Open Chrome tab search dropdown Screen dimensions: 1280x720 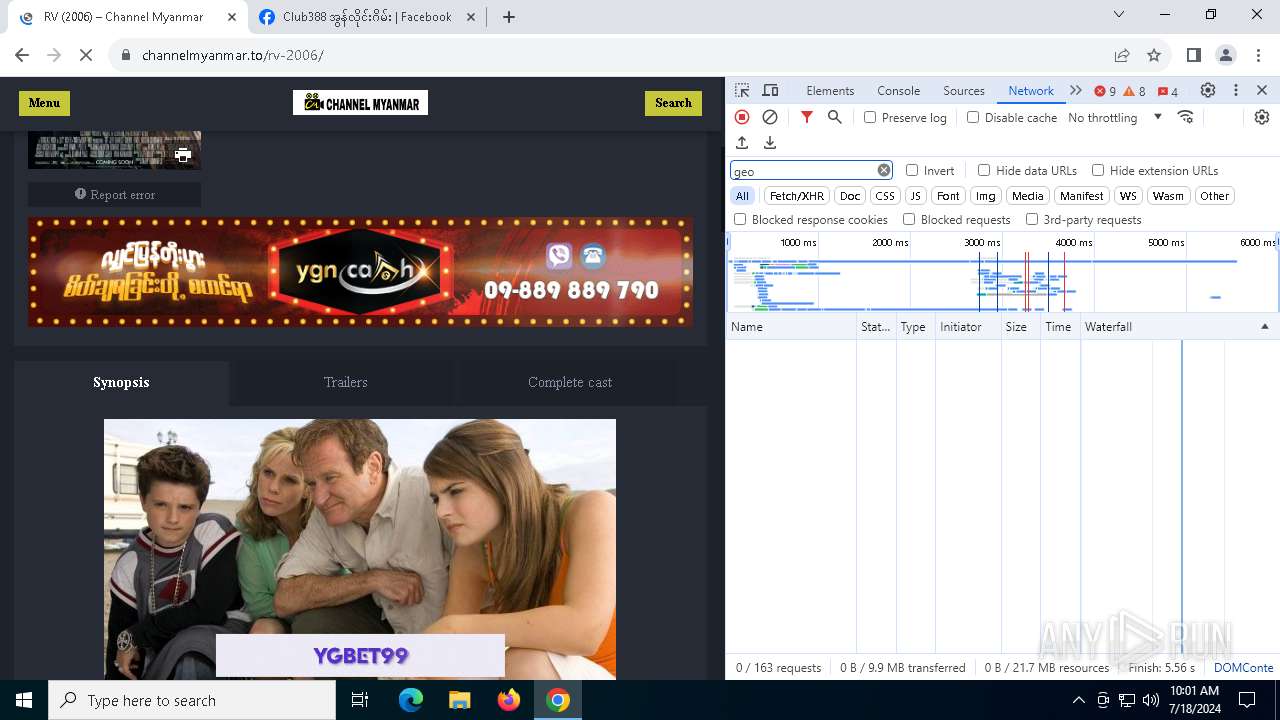click(x=1119, y=15)
